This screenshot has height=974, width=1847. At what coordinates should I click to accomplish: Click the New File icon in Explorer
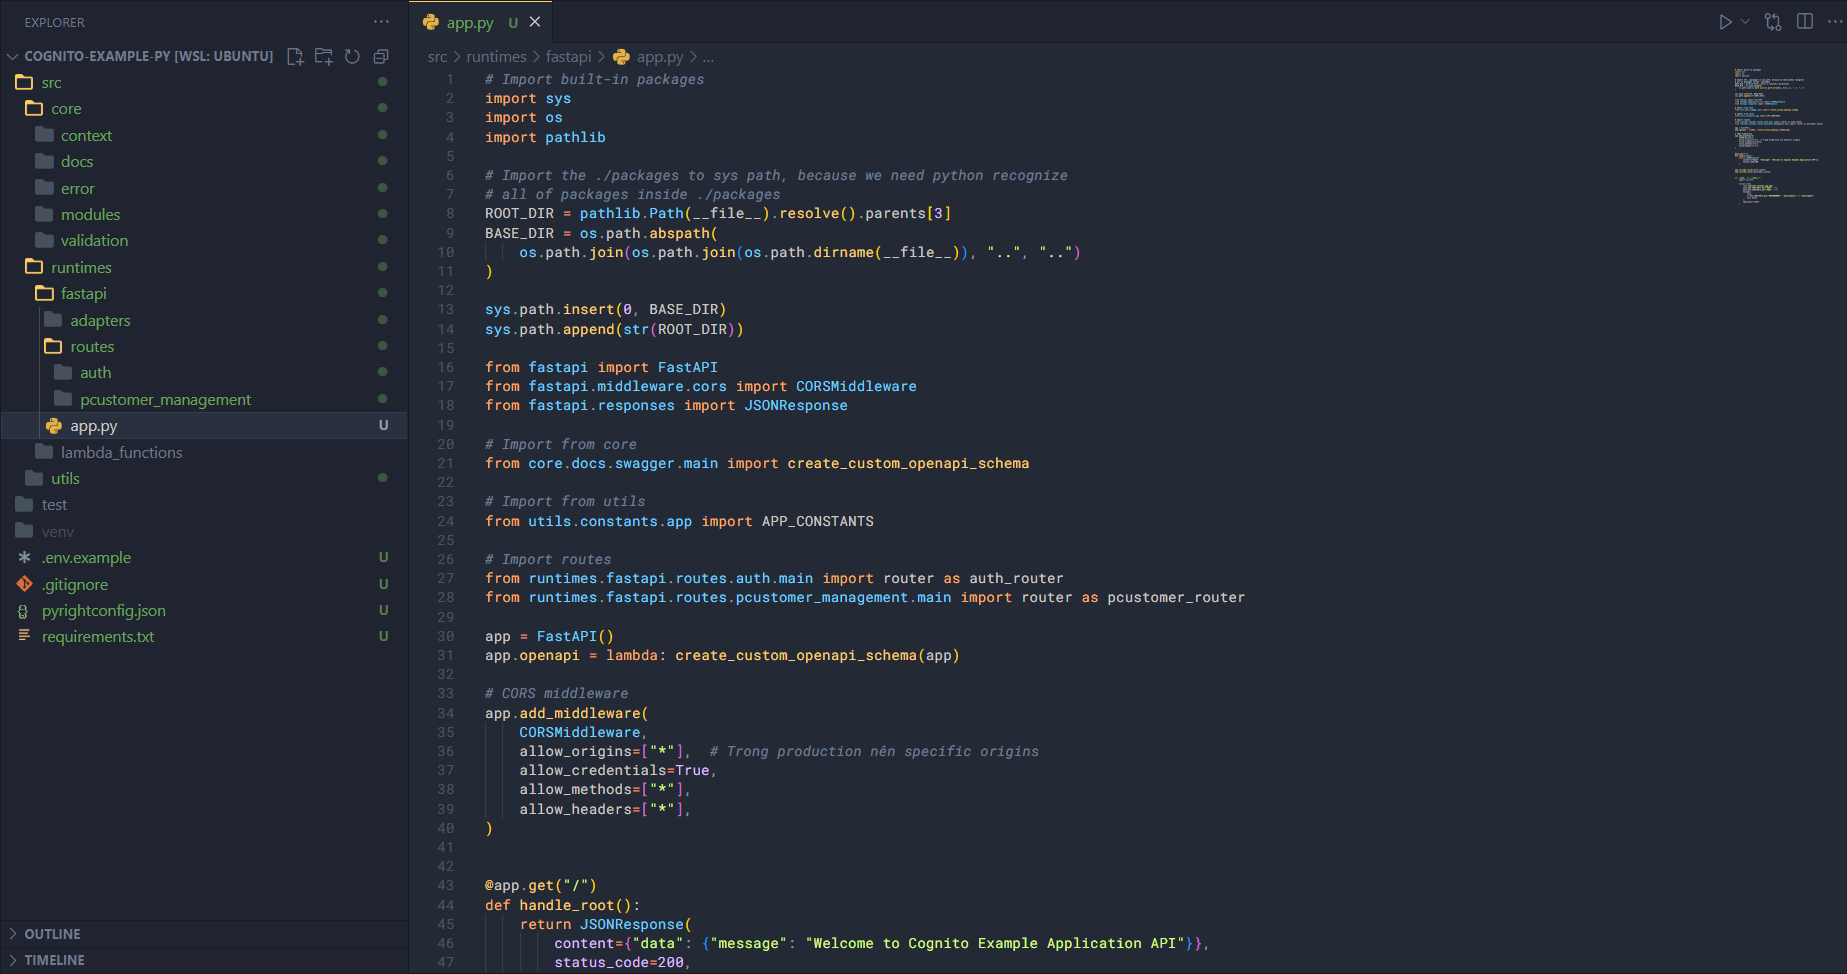tap(295, 56)
